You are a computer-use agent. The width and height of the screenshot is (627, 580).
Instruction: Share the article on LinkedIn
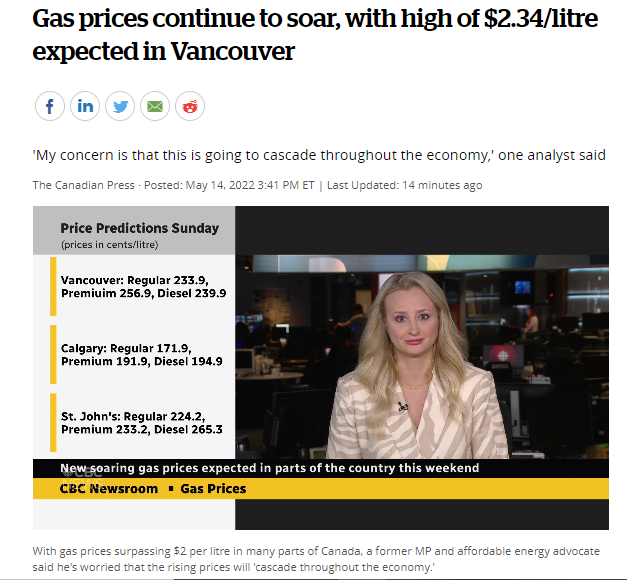(x=85, y=106)
